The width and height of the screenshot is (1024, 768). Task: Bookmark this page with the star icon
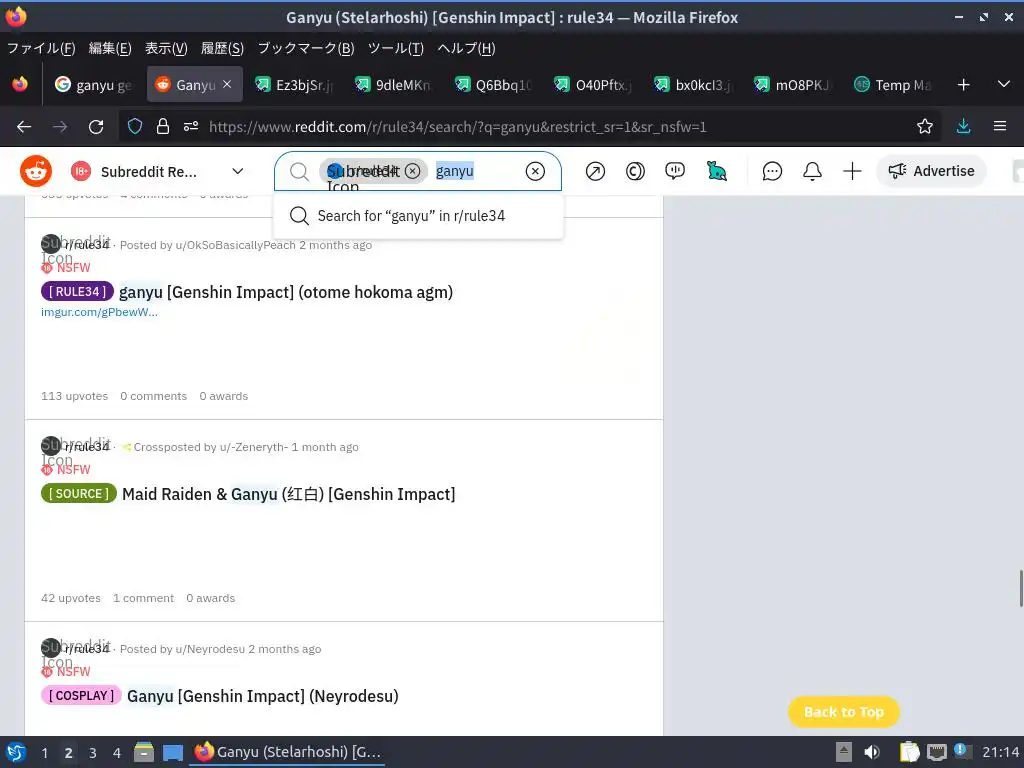point(925,127)
